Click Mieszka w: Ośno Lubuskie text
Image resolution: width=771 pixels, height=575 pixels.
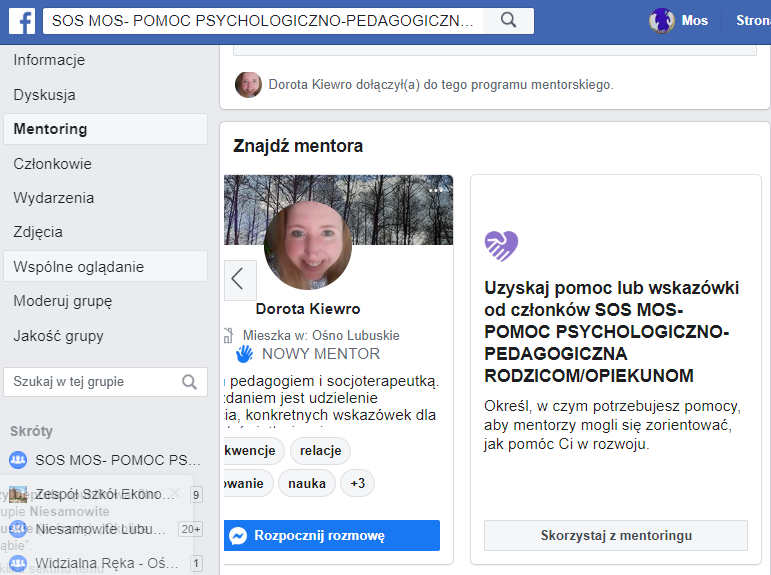(x=321, y=335)
